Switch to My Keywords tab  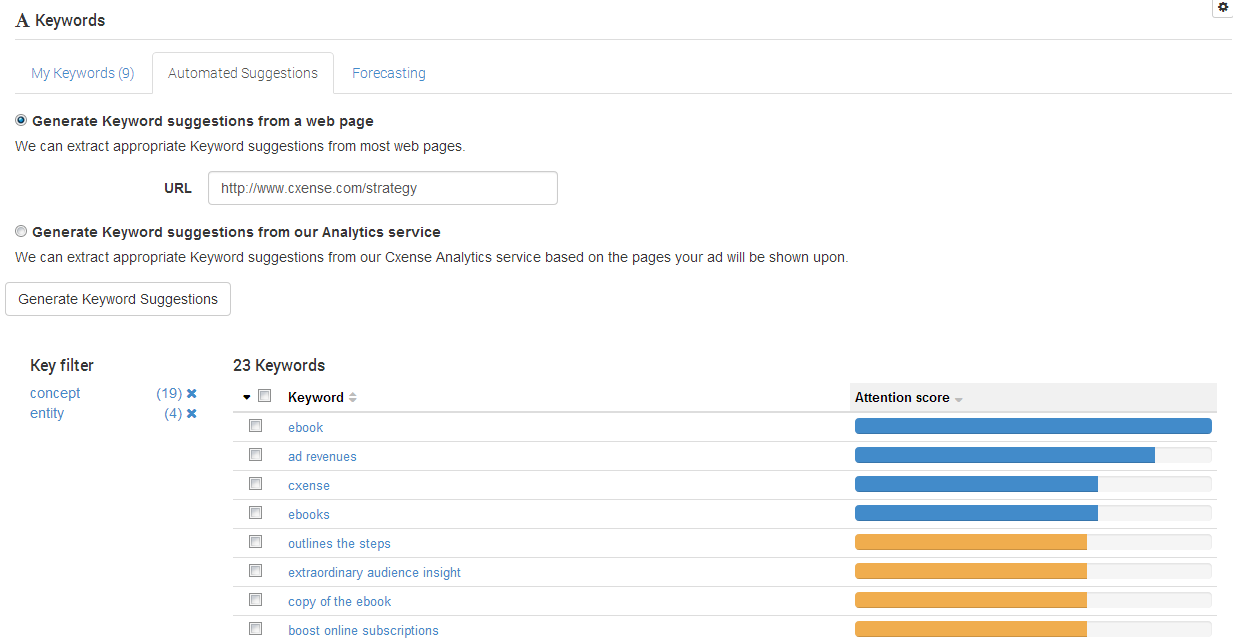click(82, 73)
